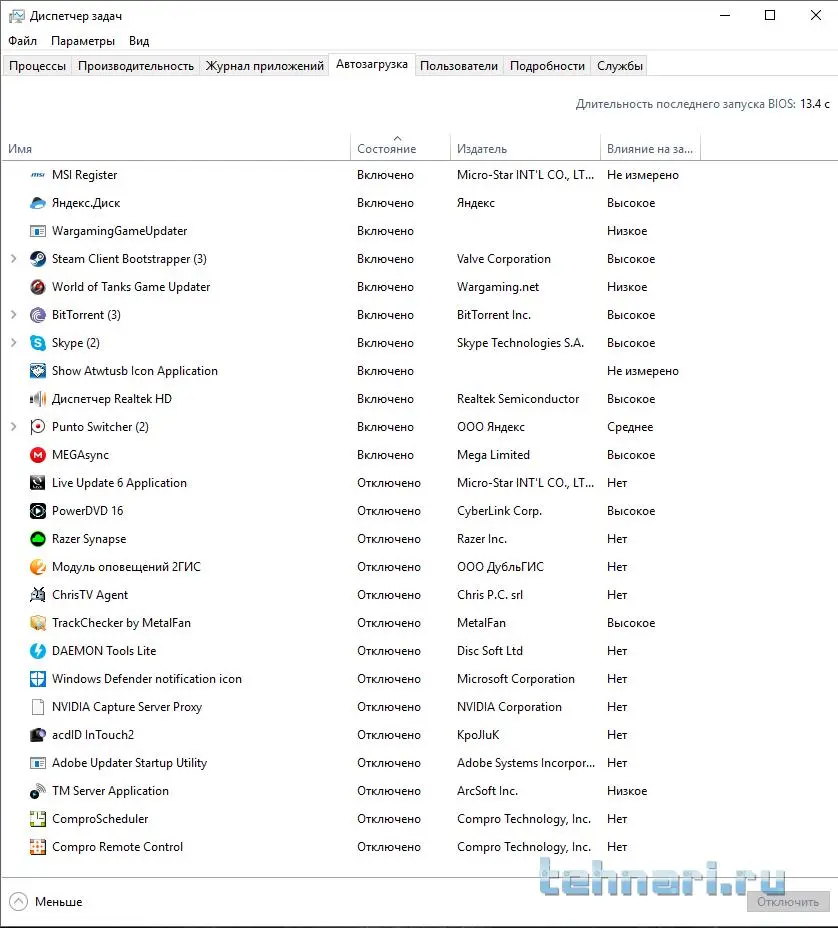Click Adobe Updater Startup Utility icon
838x928 pixels.
[38, 763]
